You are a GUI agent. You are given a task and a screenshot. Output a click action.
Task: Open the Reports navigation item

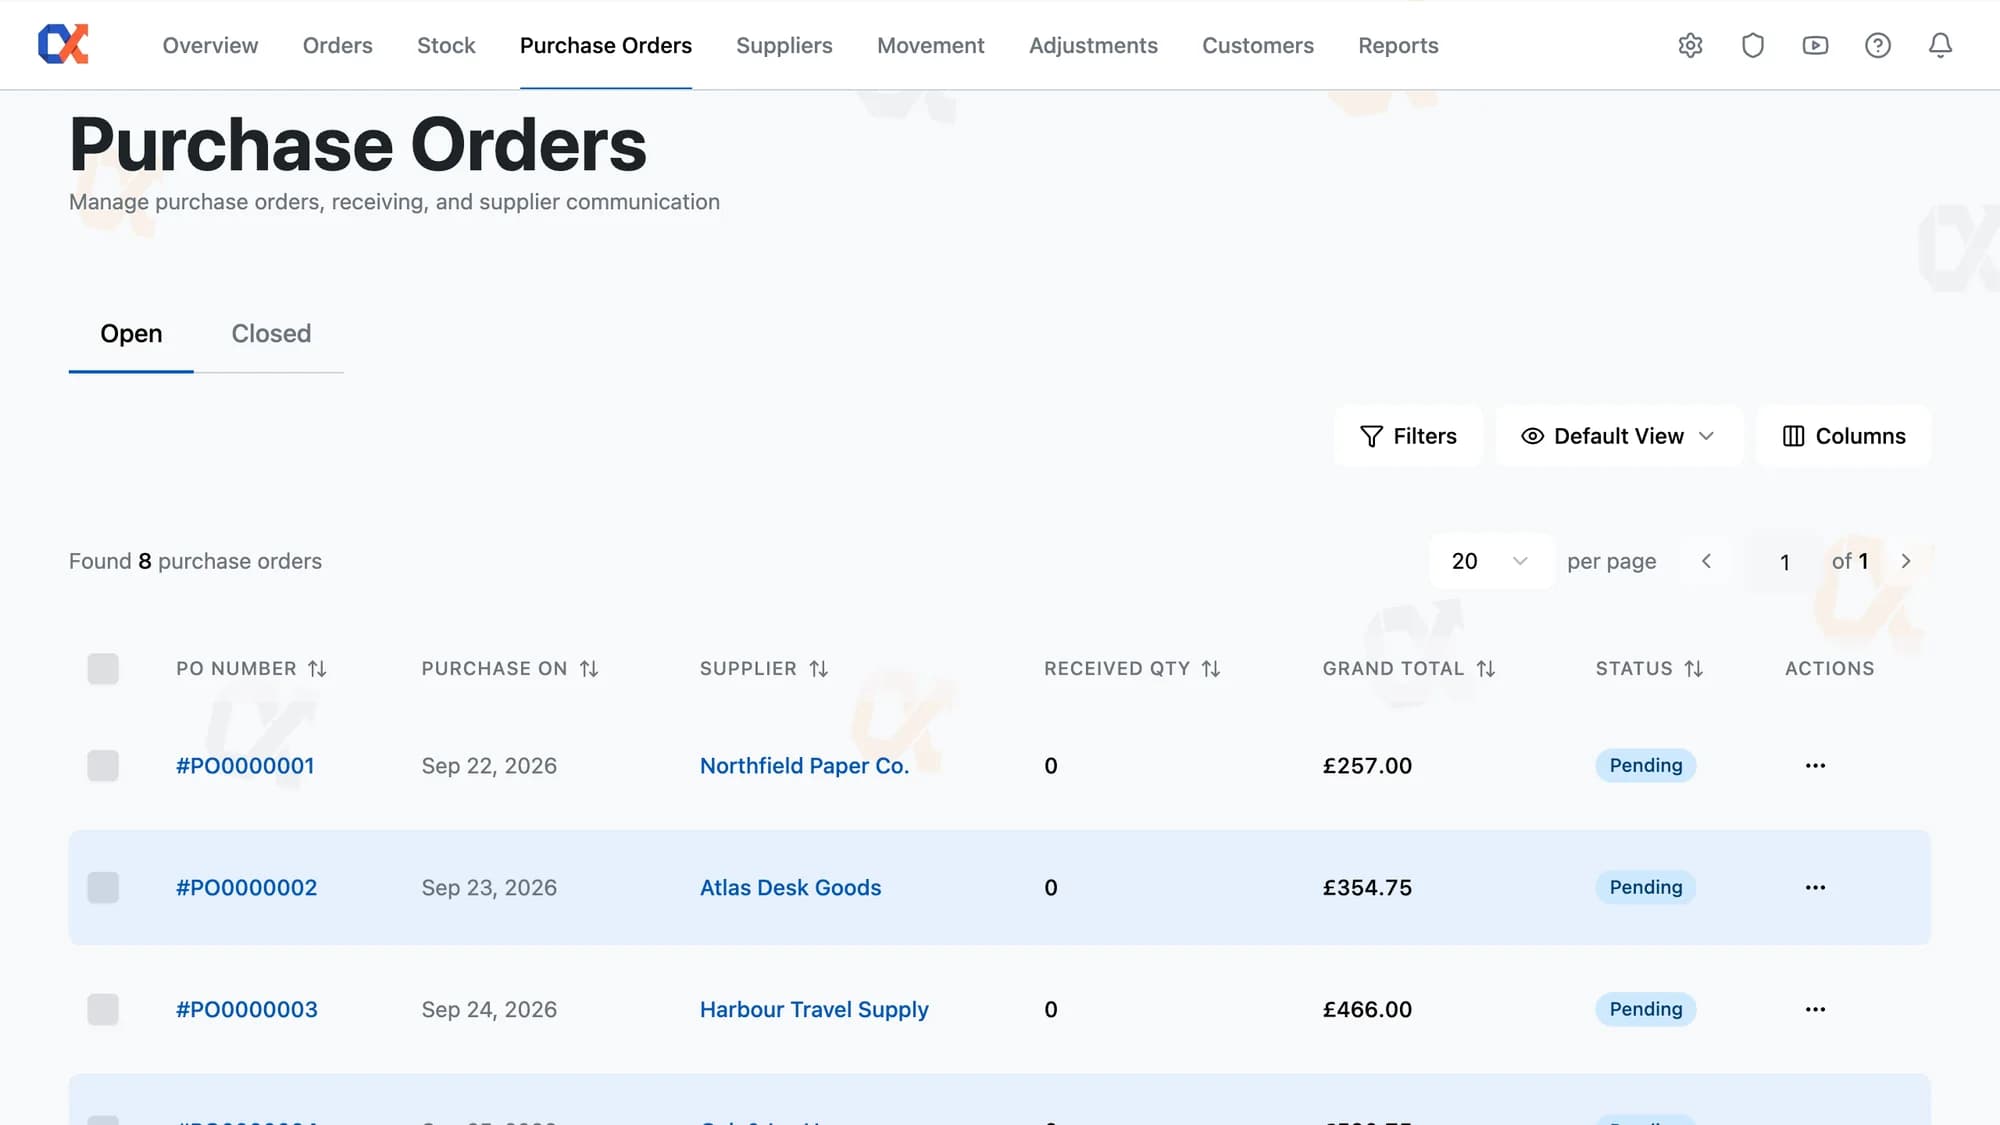[x=1398, y=45]
